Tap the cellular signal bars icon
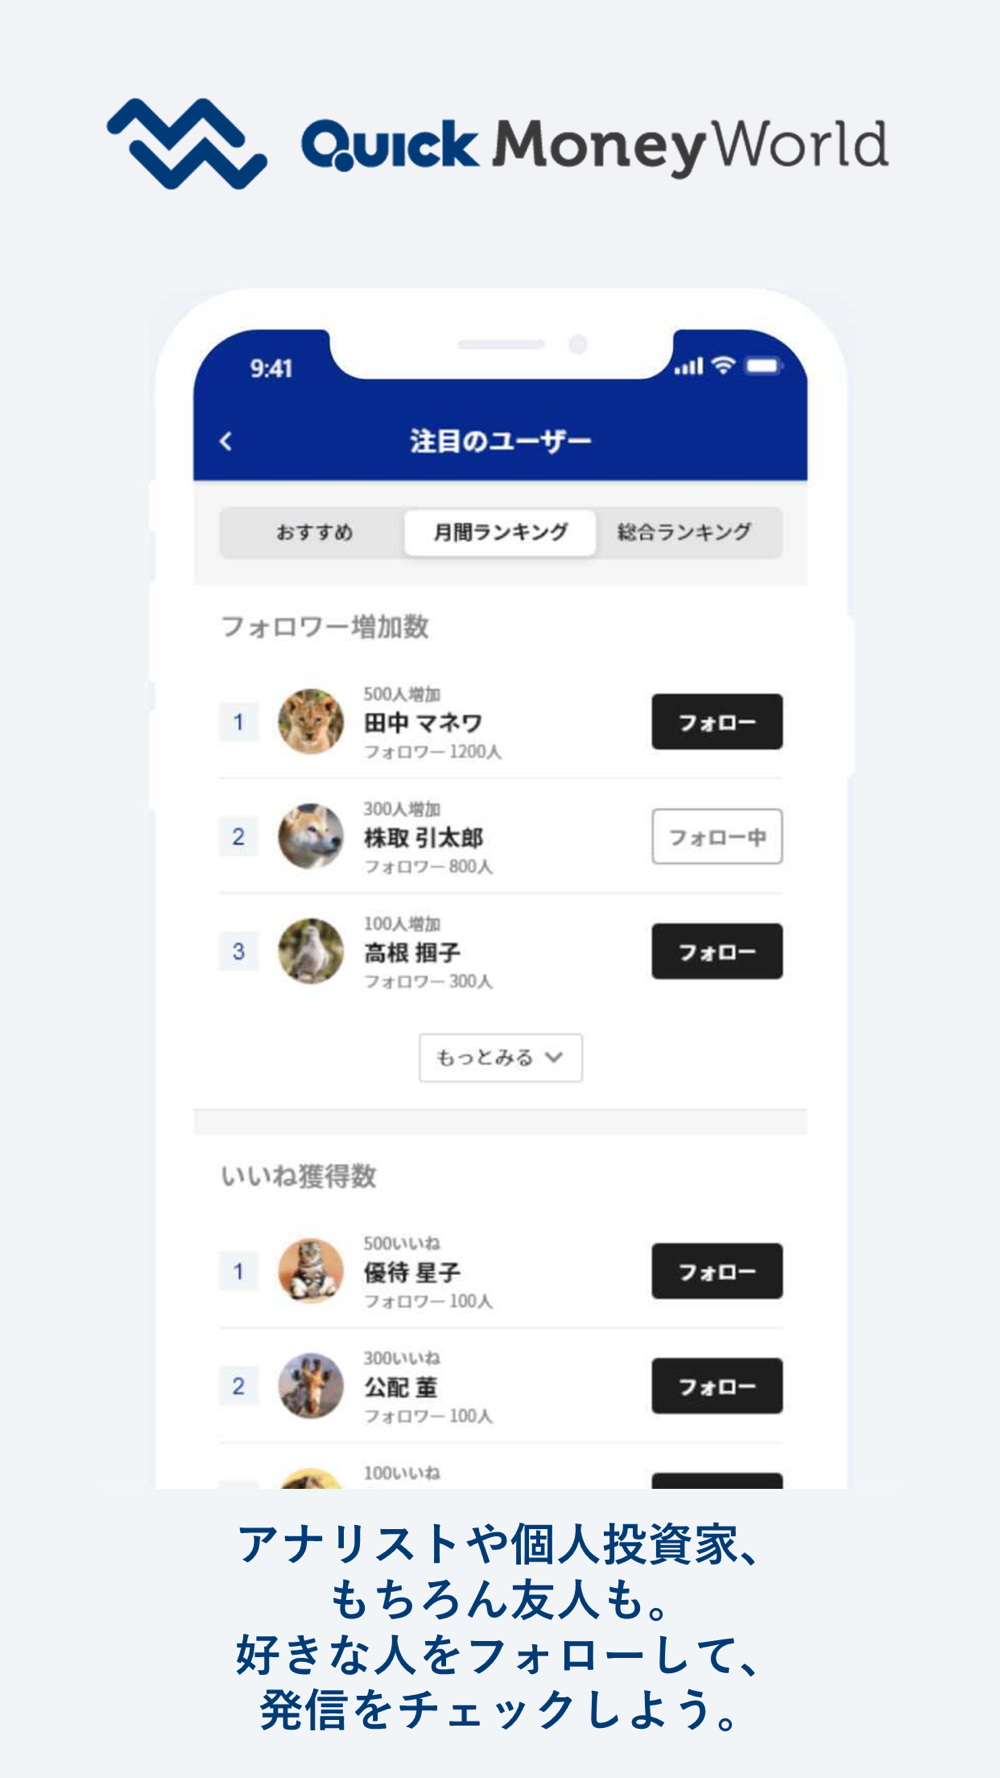1000x1778 pixels. 688,367
